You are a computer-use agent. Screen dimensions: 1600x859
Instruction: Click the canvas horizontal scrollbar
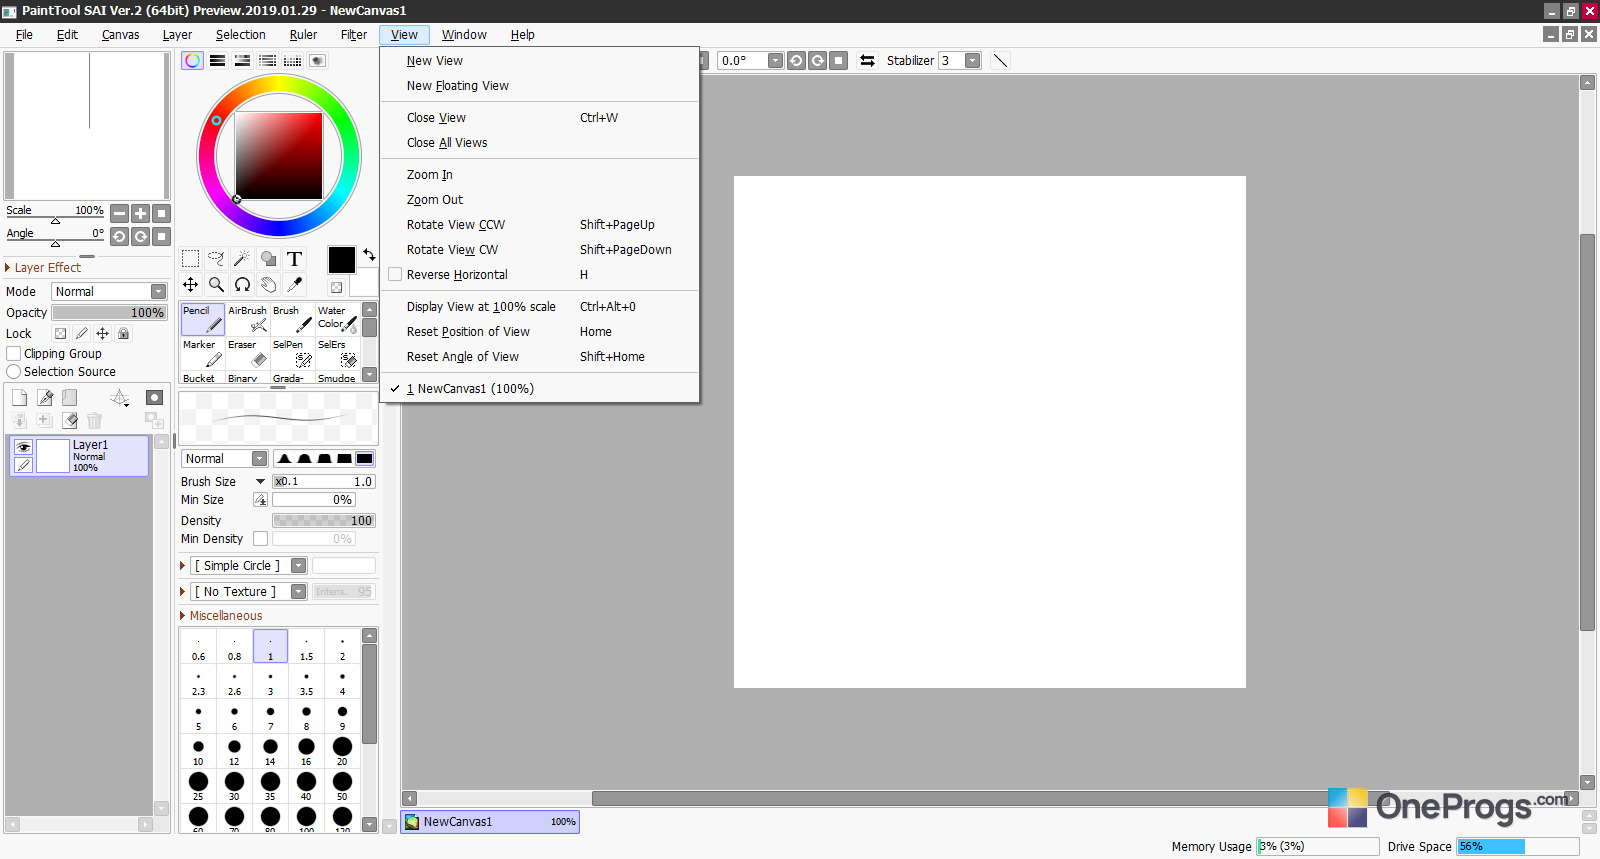tap(990, 799)
